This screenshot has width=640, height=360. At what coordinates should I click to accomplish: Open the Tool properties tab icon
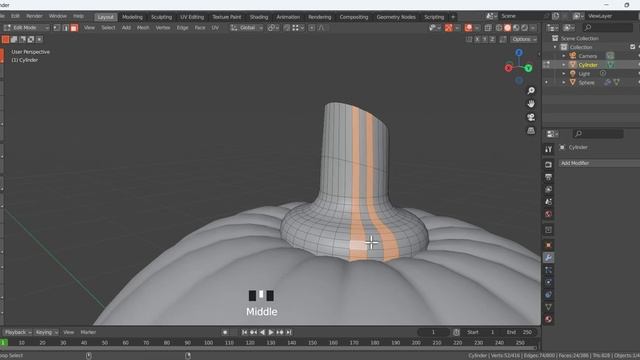coord(548,149)
